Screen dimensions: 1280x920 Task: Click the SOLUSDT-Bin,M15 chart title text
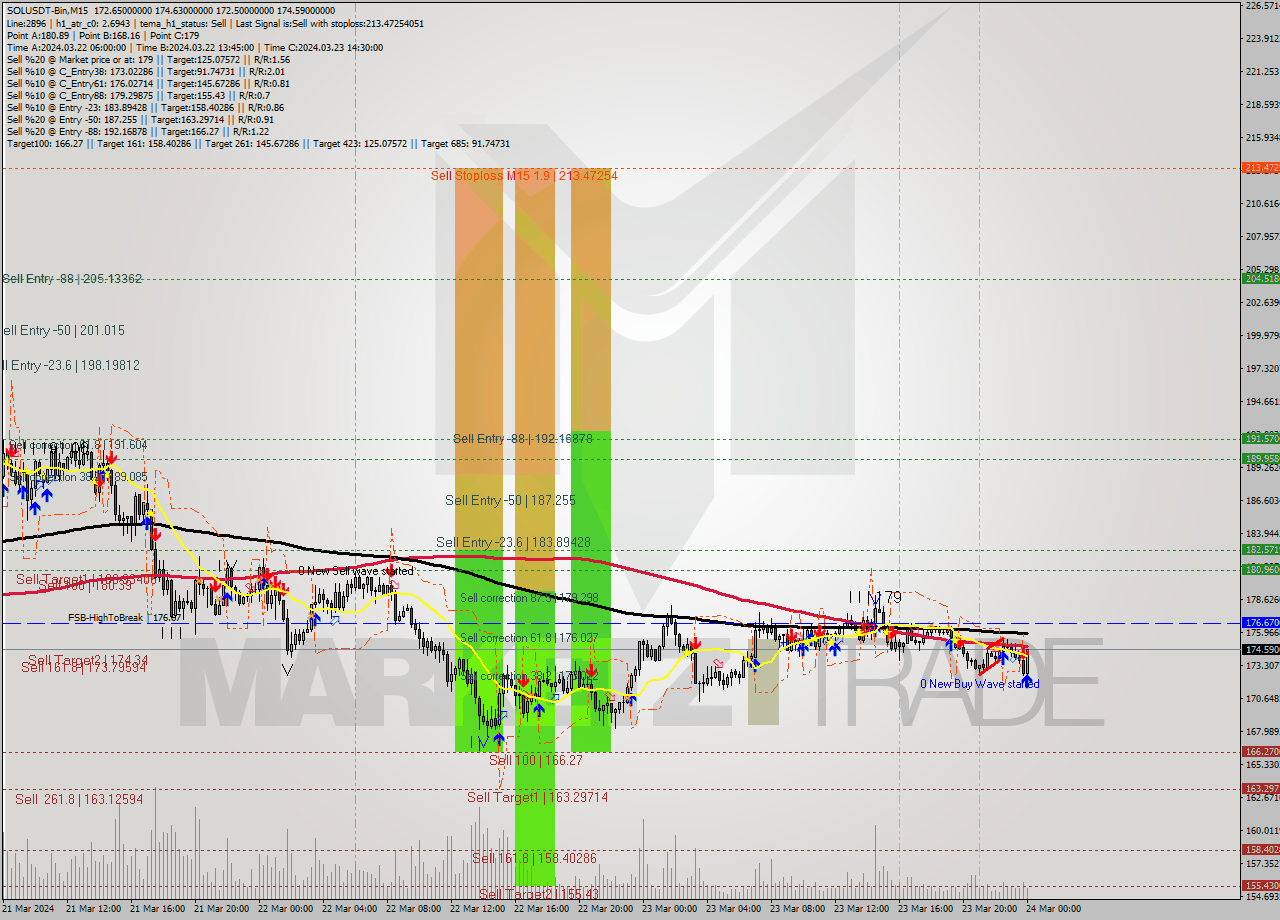pos(47,9)
